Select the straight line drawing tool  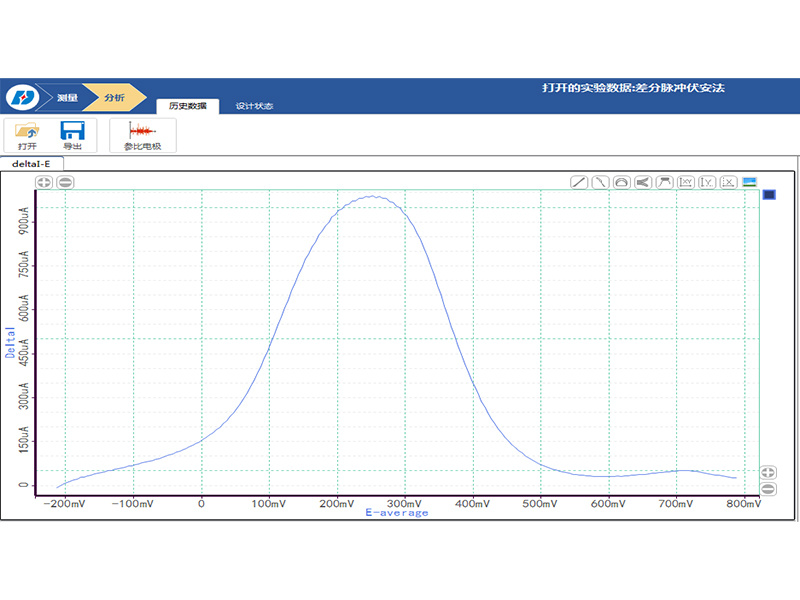pyautogui.click(x=579, y=182)
